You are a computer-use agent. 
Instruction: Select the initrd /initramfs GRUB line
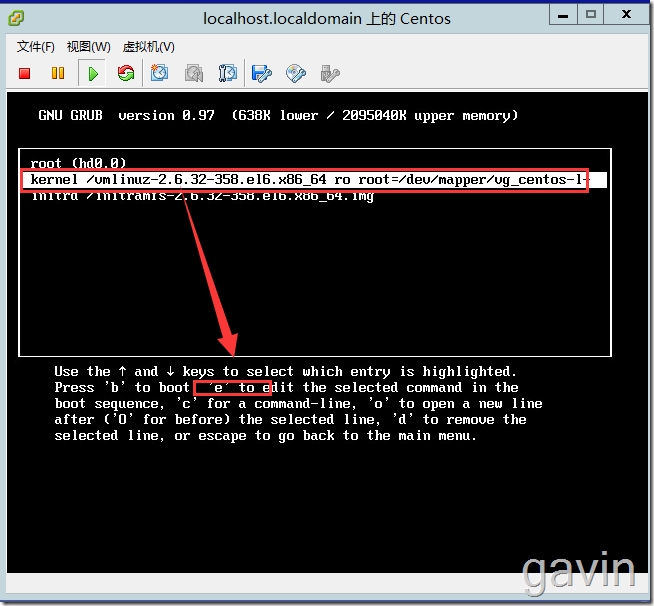coord(203,196)
